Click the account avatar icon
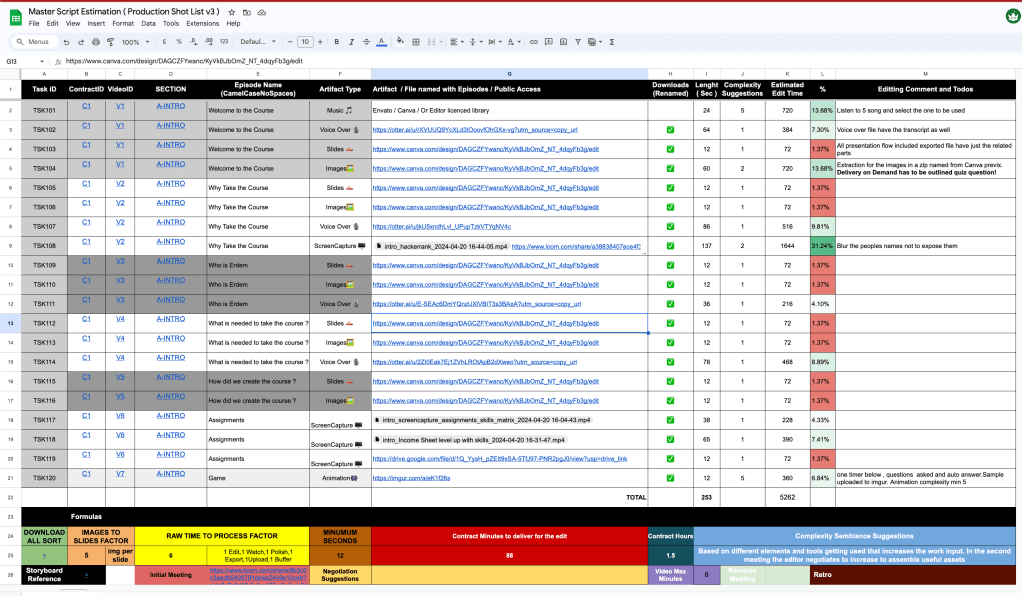This screenshot has width=1022, height=596. (x=1014, y=16)
